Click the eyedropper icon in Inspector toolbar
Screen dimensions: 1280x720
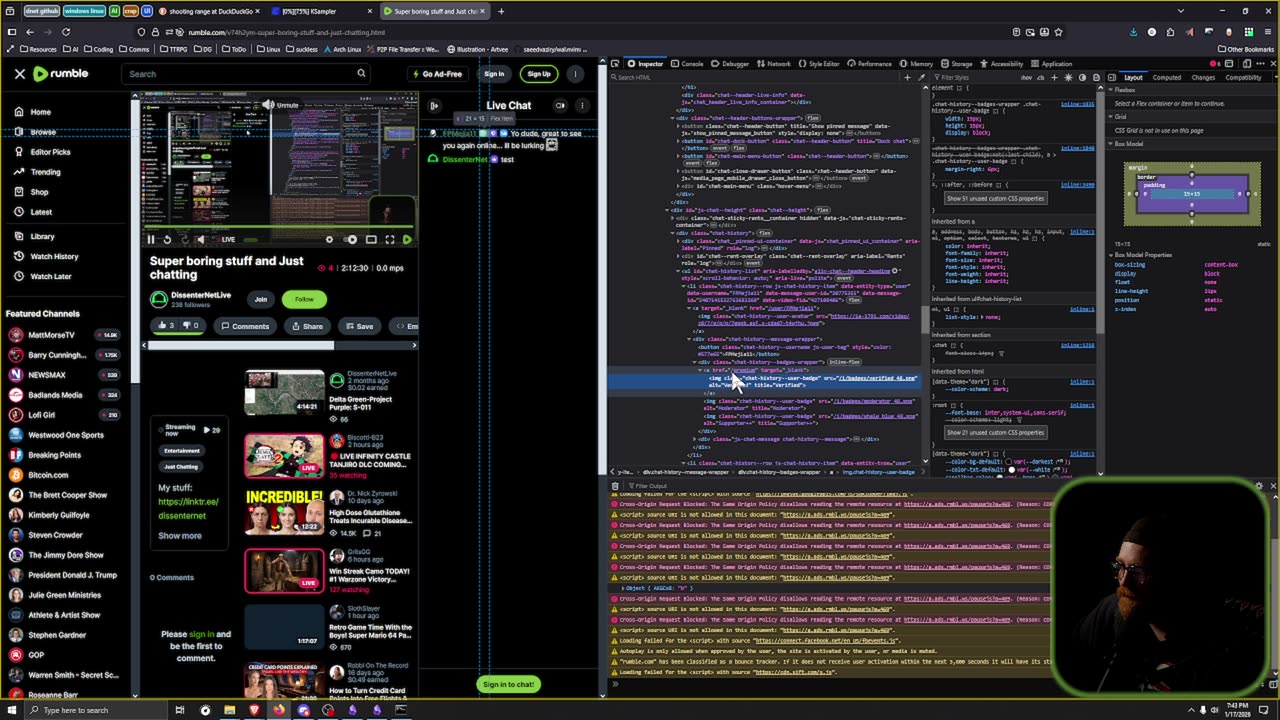920,77
